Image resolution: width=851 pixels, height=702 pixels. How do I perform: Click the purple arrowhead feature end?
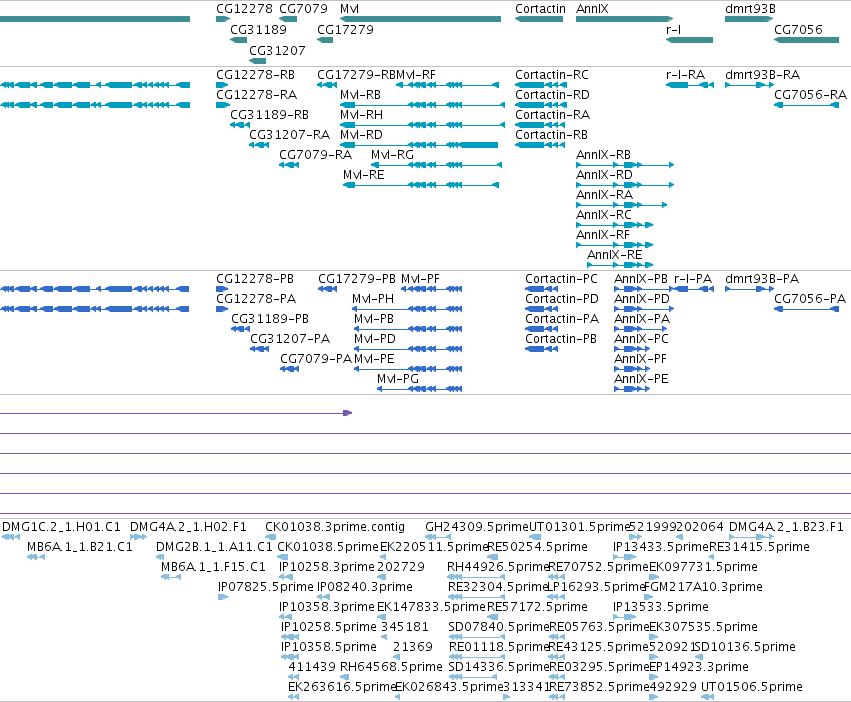click(348, 413)
